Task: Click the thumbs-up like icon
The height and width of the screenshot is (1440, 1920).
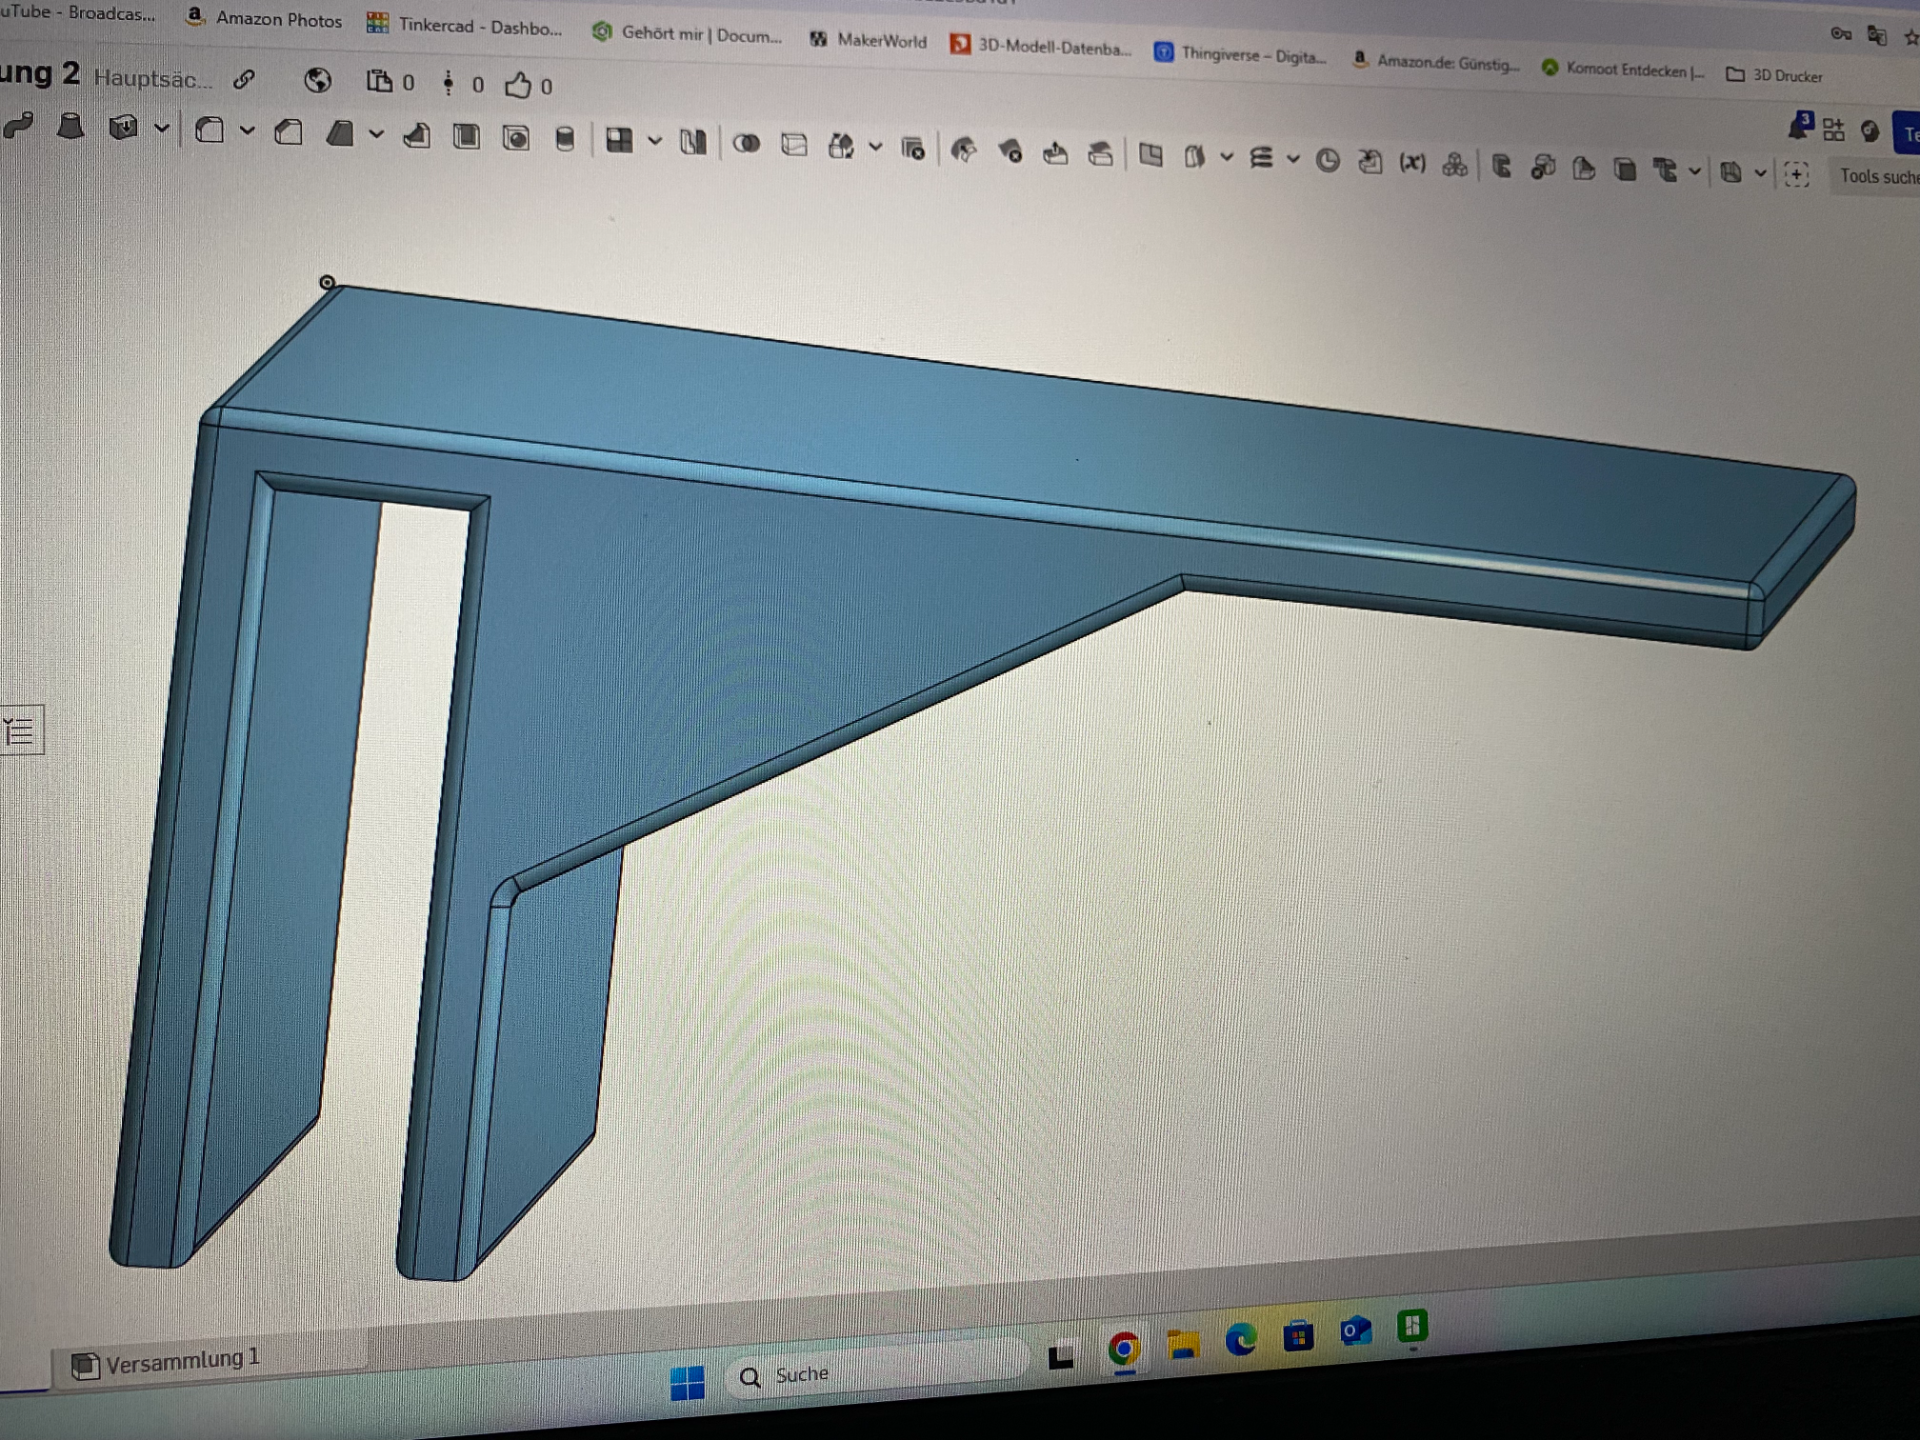Action: tap(518, 85)
